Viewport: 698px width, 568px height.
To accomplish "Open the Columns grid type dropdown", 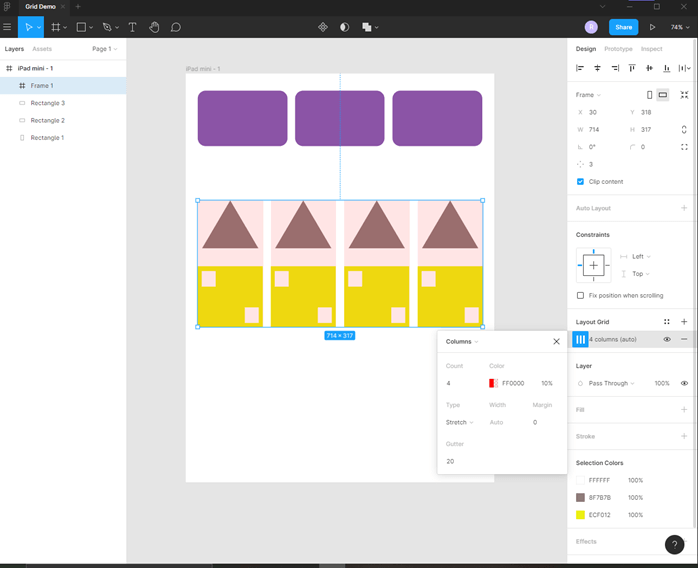I will click(462, 341).
